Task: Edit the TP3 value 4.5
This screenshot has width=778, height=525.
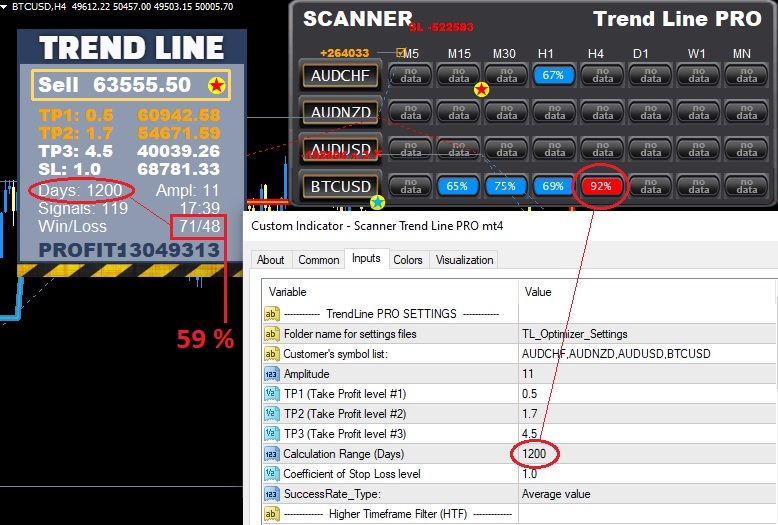Action: 647,434
